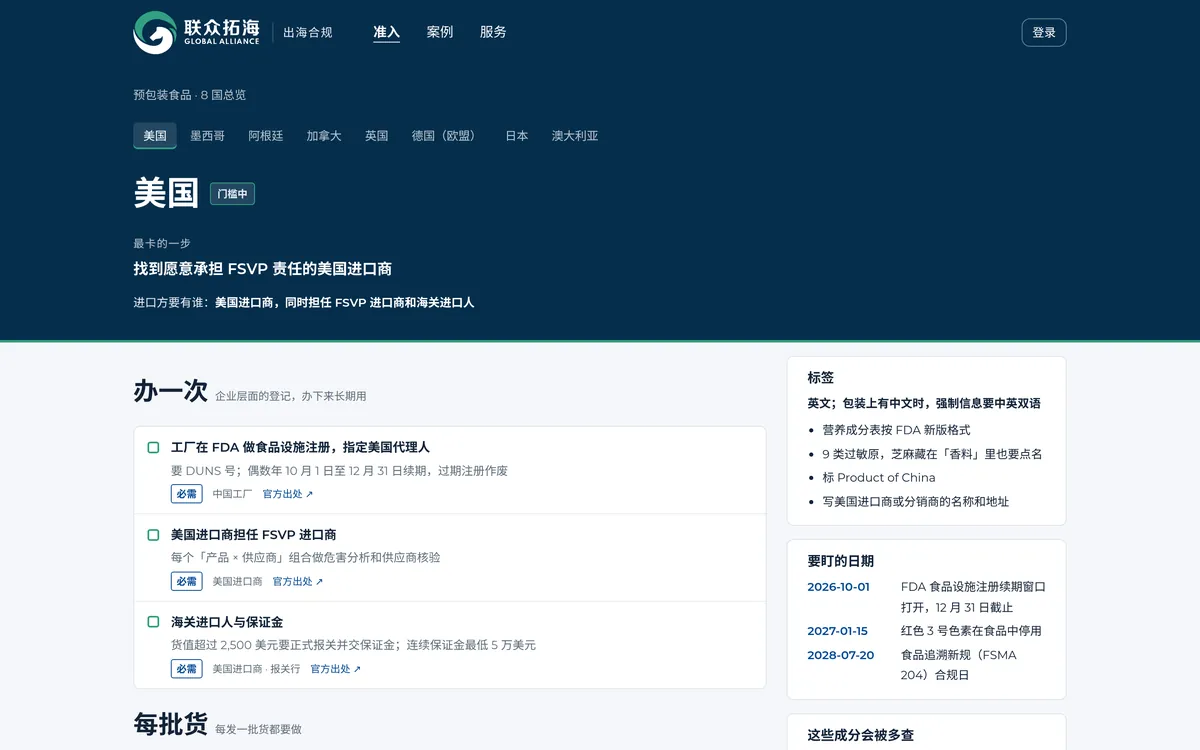Select the 美国 country tab

click(x=155, y=136)
